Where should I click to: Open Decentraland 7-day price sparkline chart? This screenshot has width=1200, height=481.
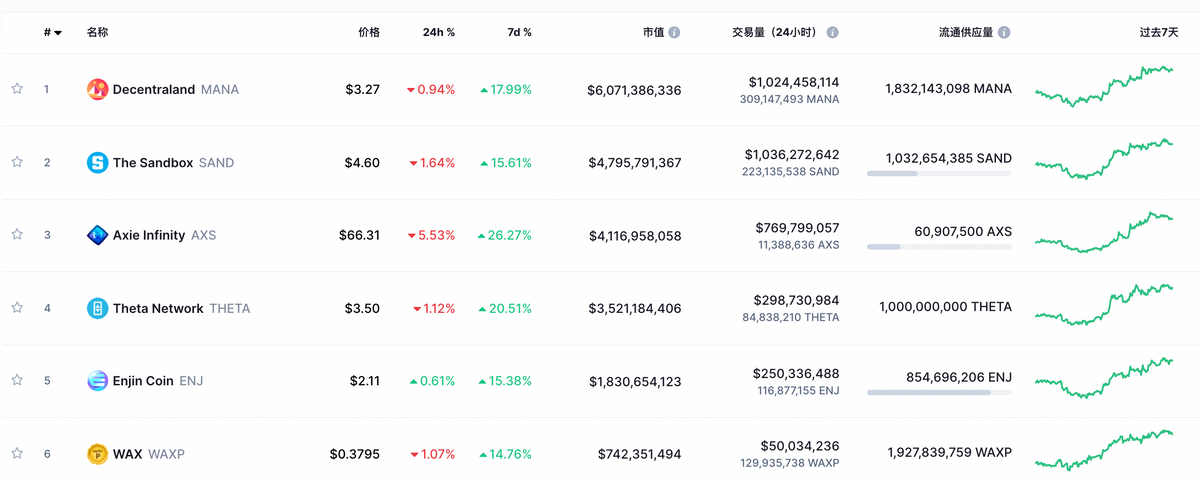[x=1105, y=86]
